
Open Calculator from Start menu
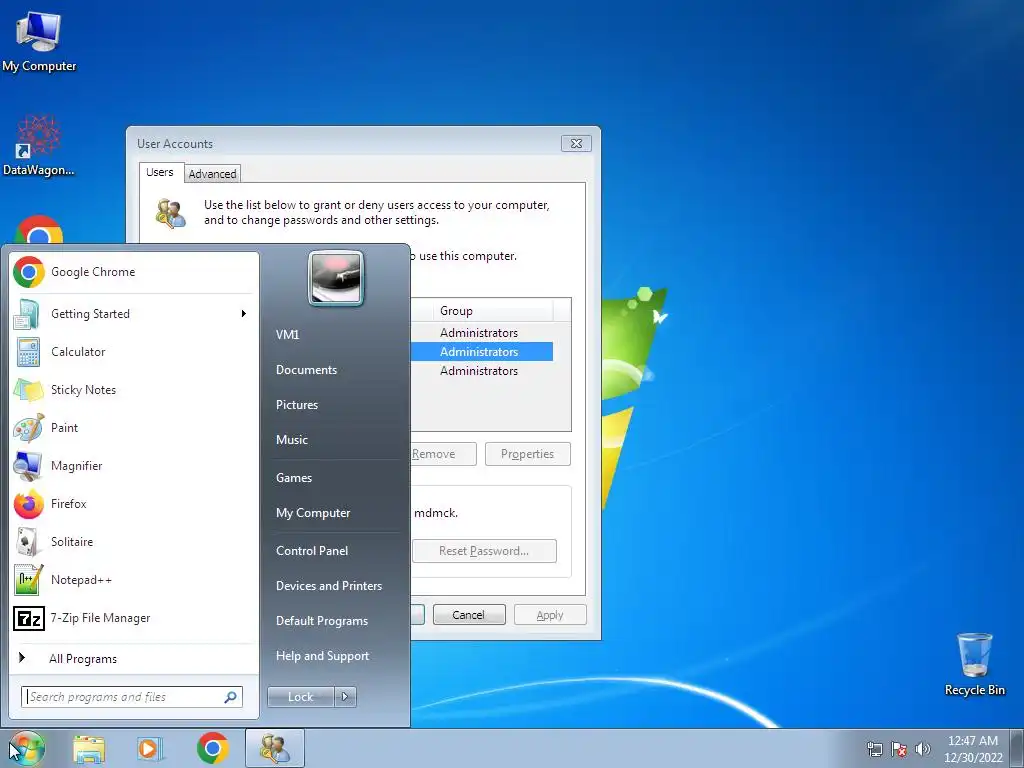click(135, 351)
